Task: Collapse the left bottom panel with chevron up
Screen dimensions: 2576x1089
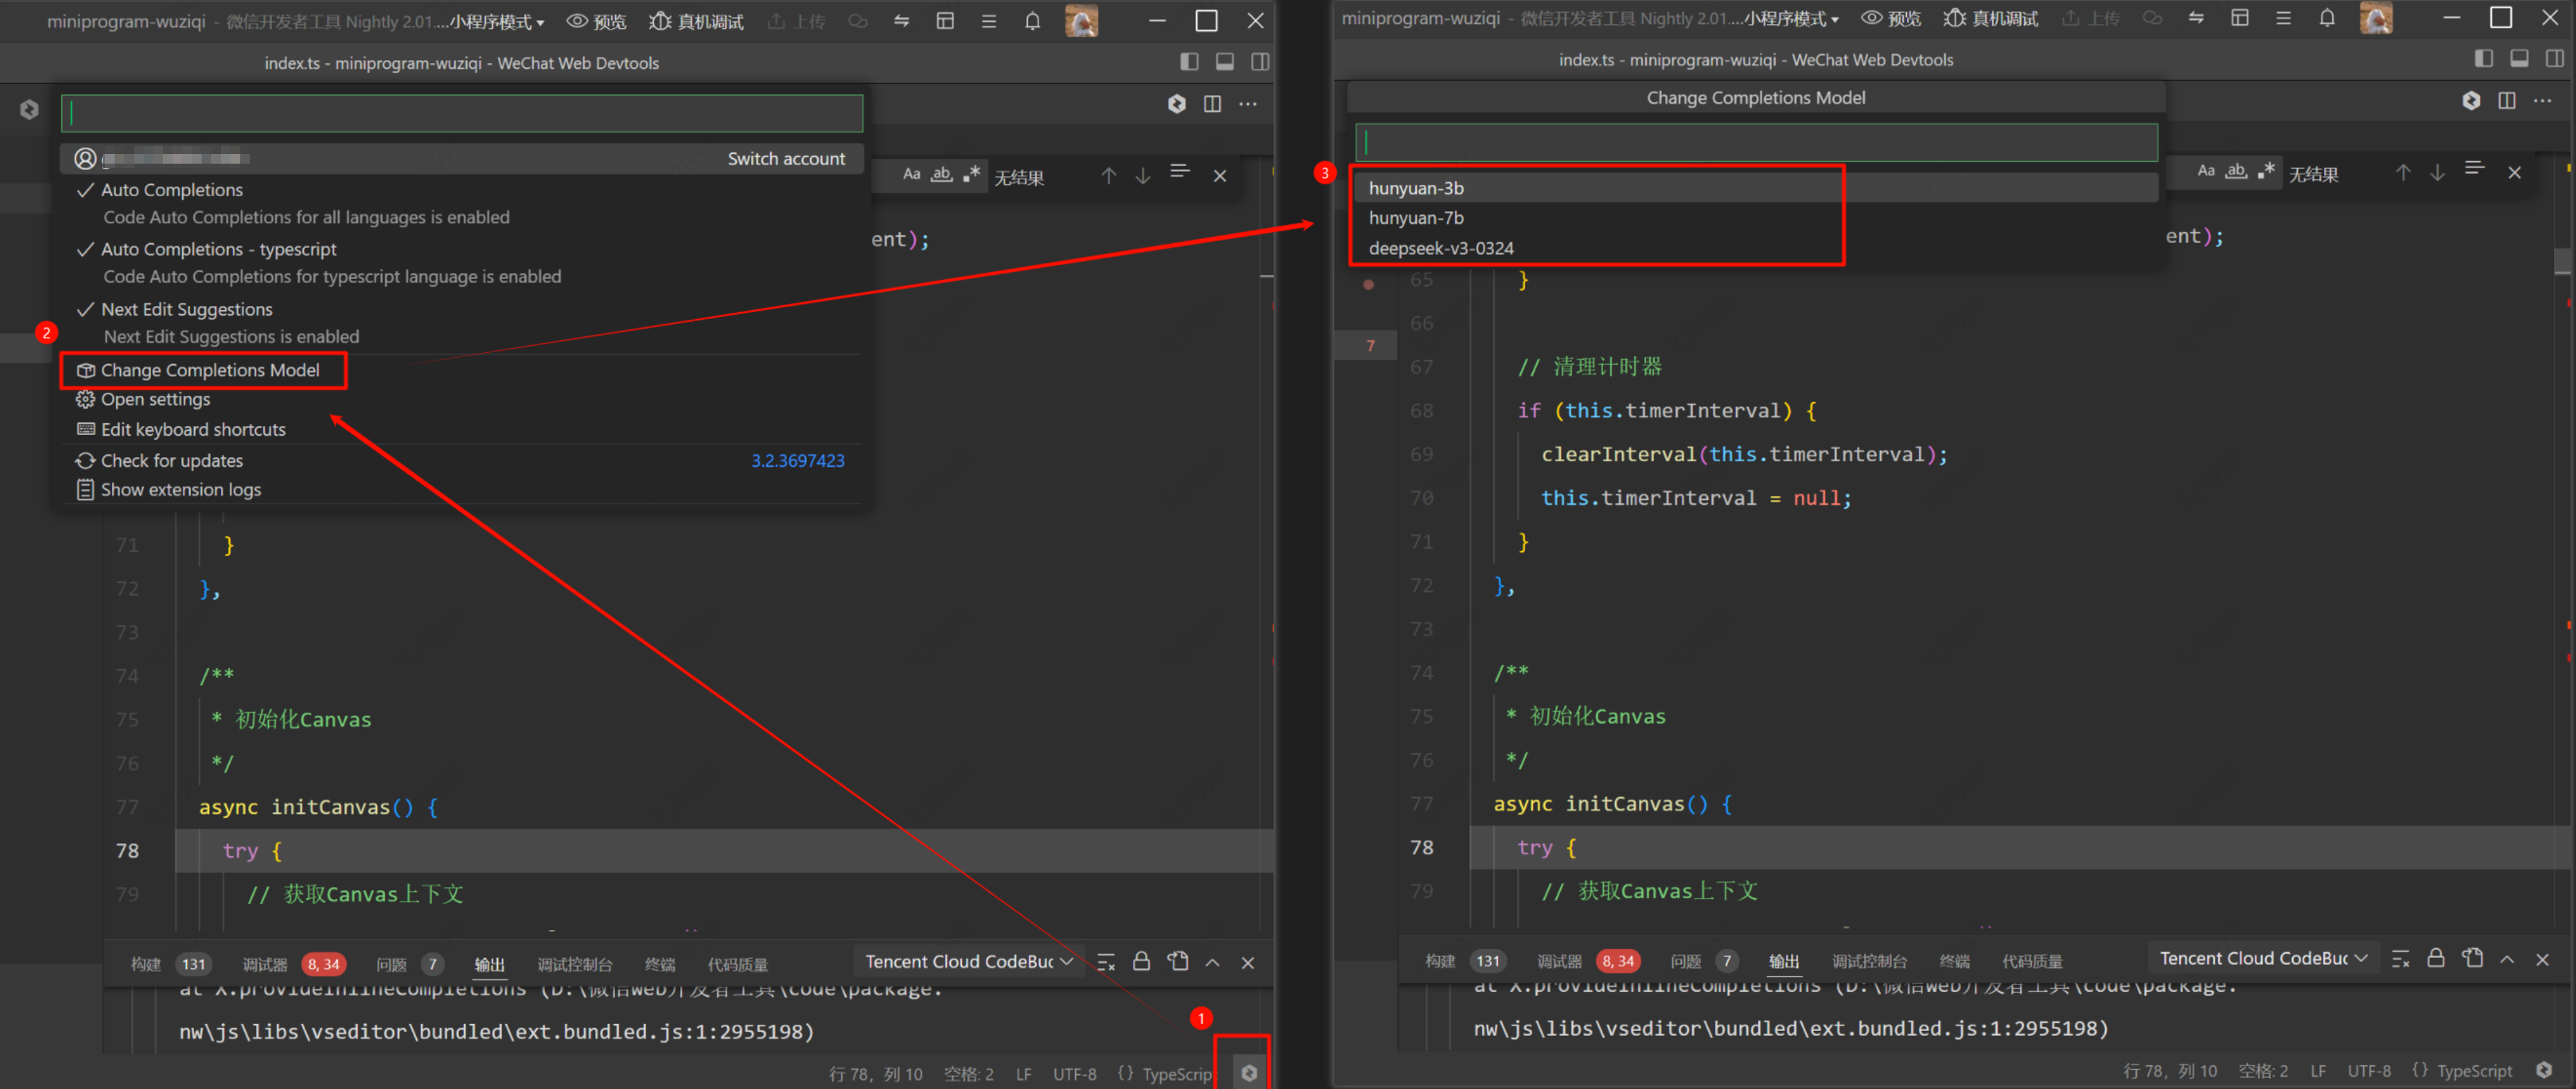Action: click(1212, 962)
